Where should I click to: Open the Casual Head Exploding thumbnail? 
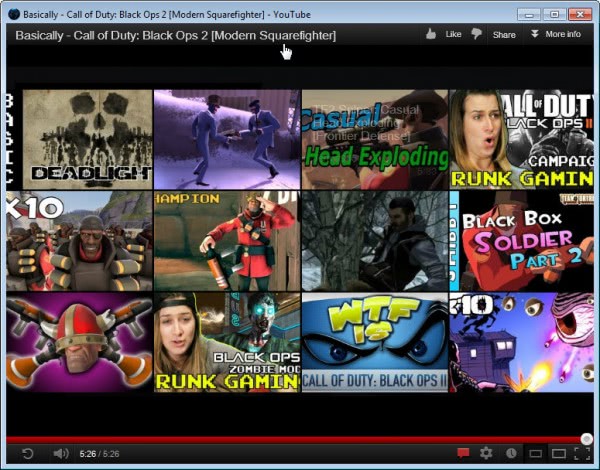click(375, 140)
